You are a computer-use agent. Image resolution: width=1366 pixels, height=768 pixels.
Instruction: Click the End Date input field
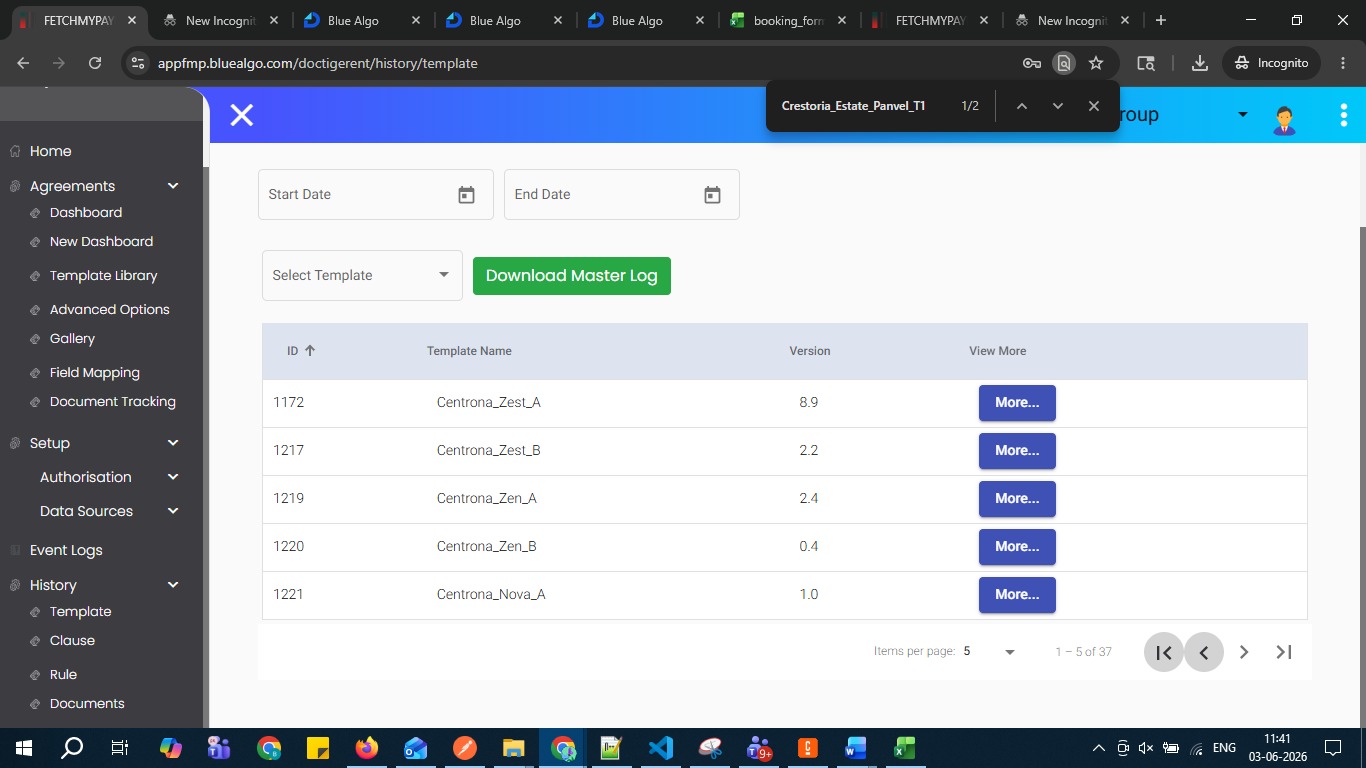pyautogui.click(x=622, y=195)
